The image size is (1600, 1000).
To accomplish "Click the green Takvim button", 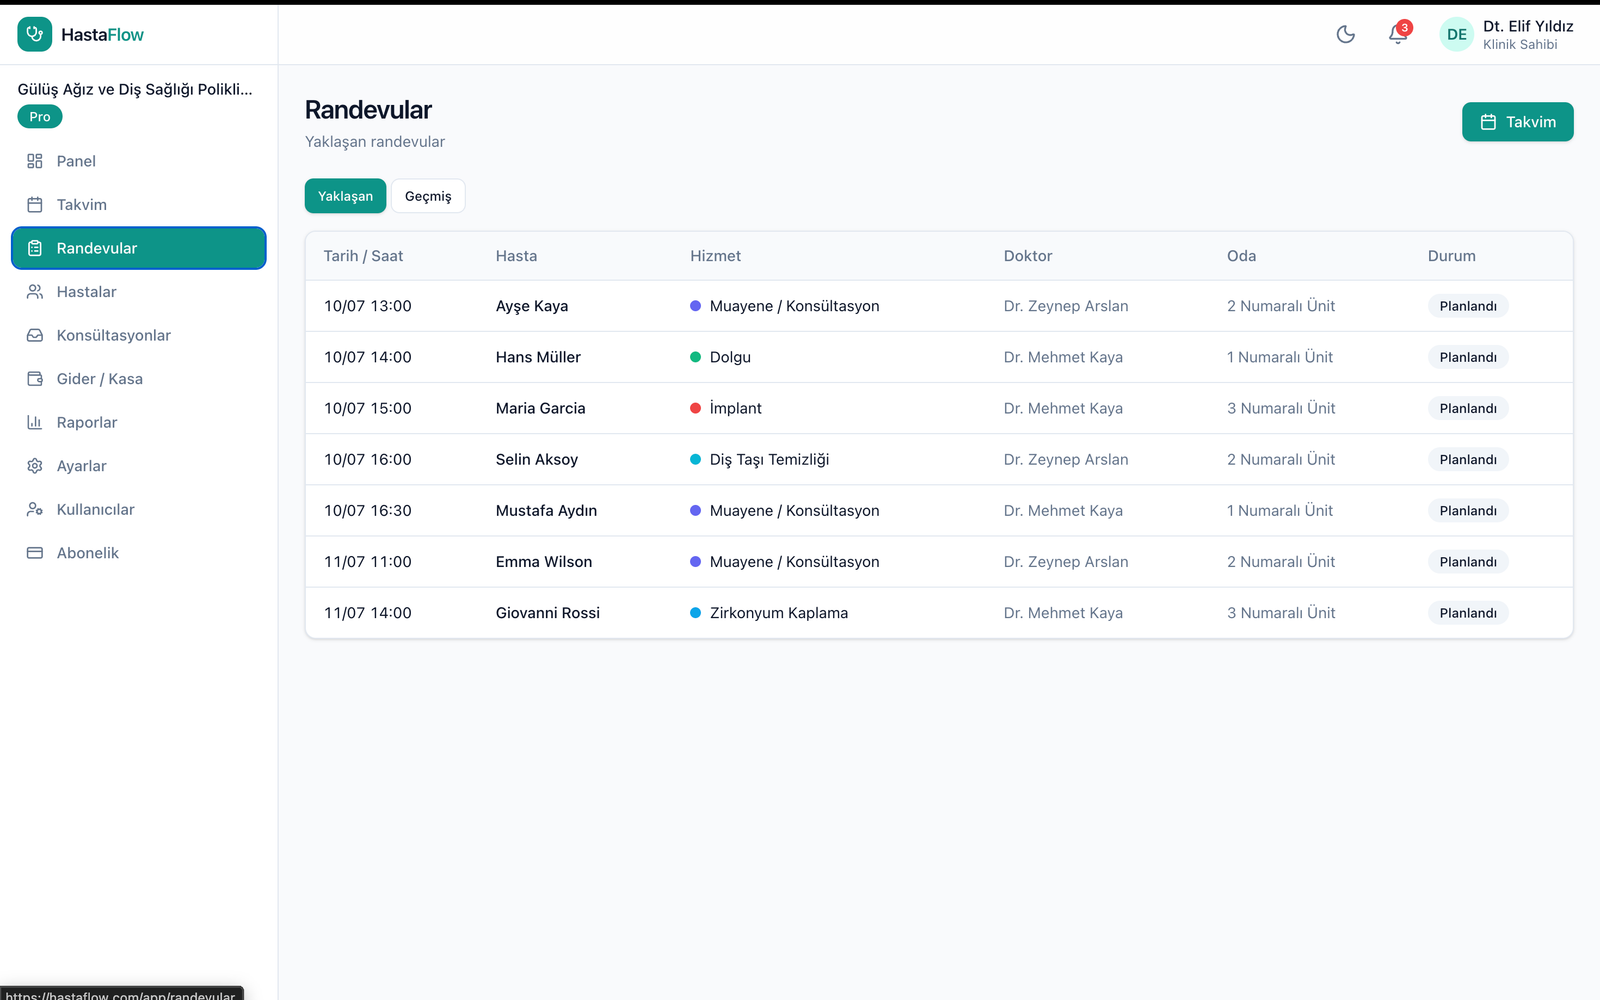I will pyautogui.click(x=1517, y=122).
